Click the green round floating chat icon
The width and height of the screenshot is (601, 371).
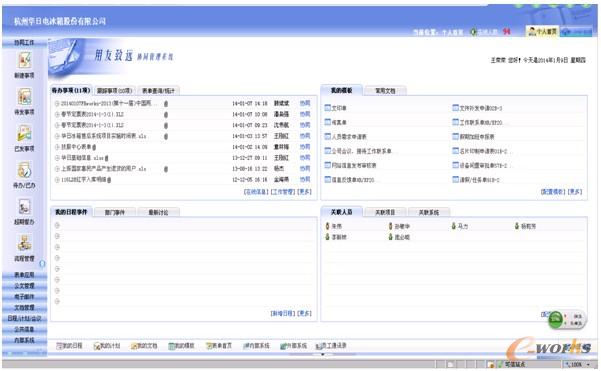click(555, 320)
